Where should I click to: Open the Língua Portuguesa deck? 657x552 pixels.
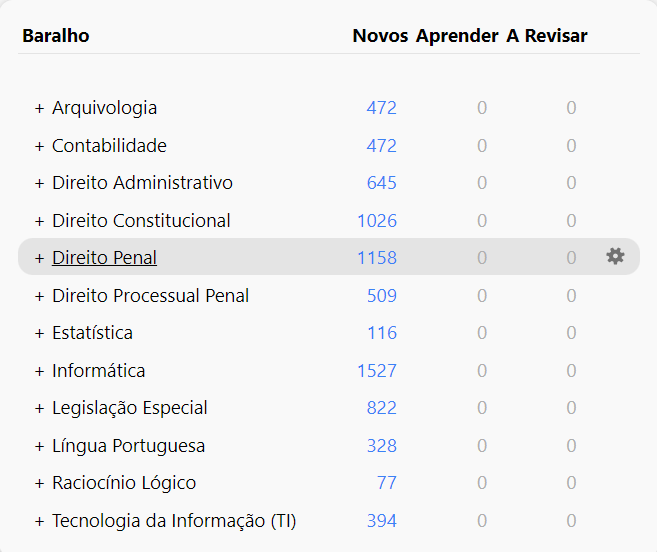click(x=128, y=446)
